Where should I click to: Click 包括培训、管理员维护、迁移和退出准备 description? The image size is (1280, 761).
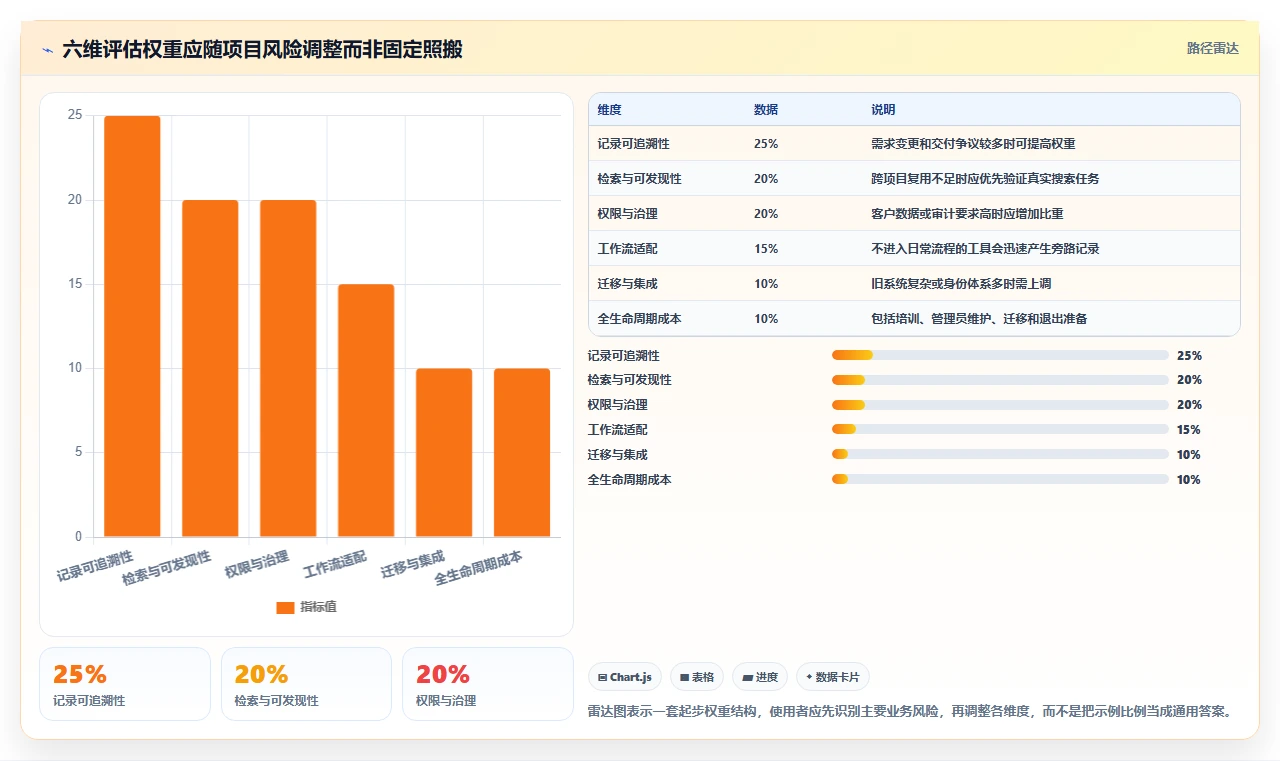pos(979,319)
